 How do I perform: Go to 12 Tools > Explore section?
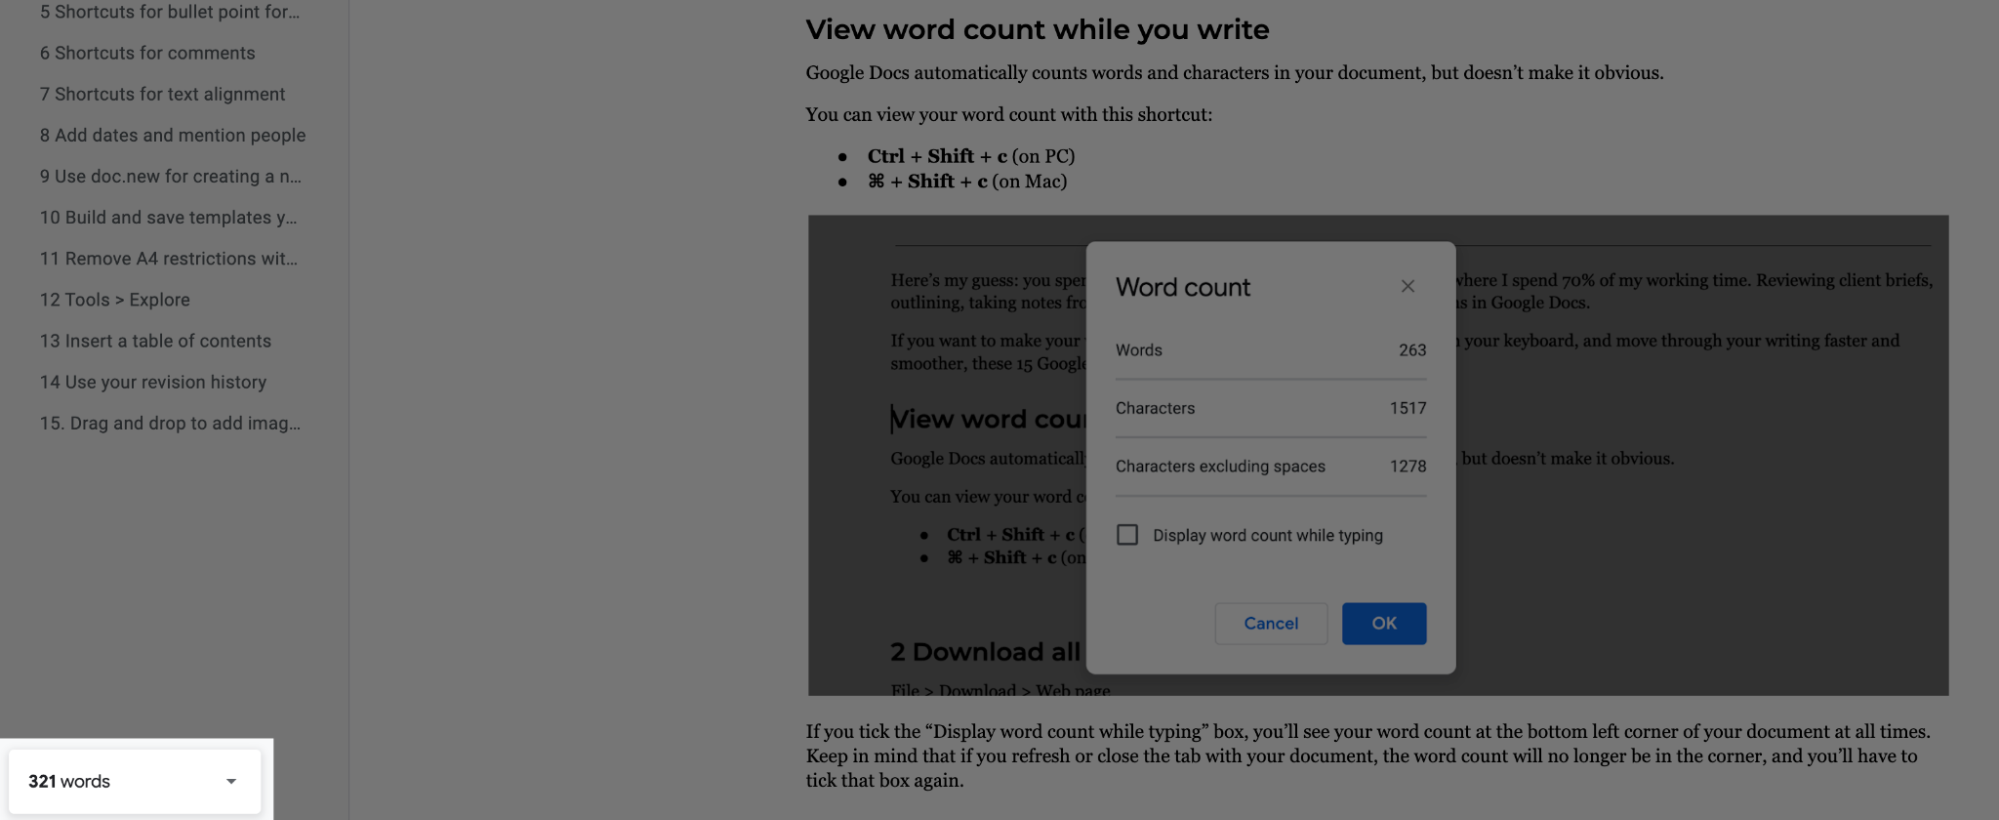pyautogui.click(x=114, y=299)
